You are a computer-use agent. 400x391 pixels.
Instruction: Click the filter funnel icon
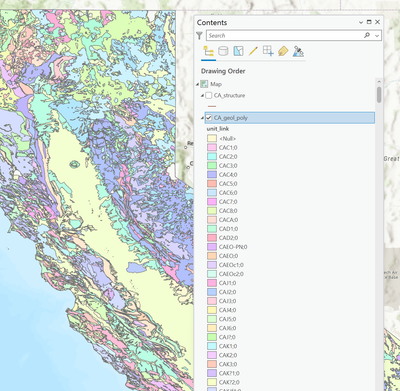click(199, 35)
